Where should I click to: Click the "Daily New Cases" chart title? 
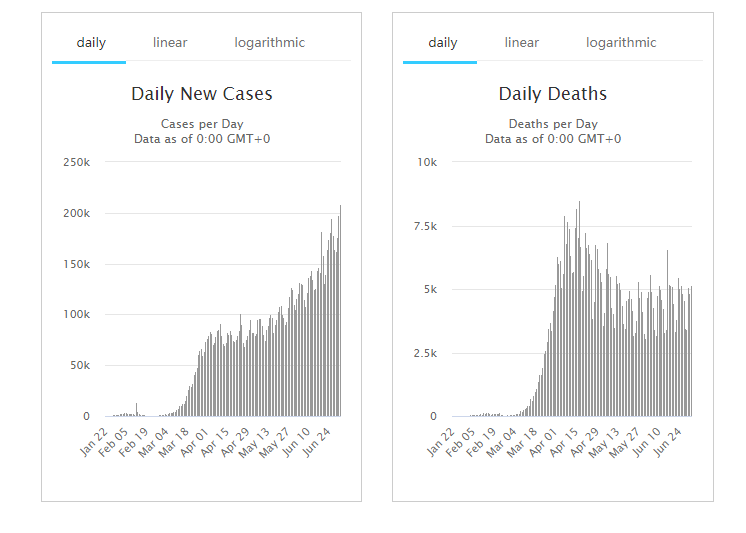pyautogui.click(x=202, y=94)
